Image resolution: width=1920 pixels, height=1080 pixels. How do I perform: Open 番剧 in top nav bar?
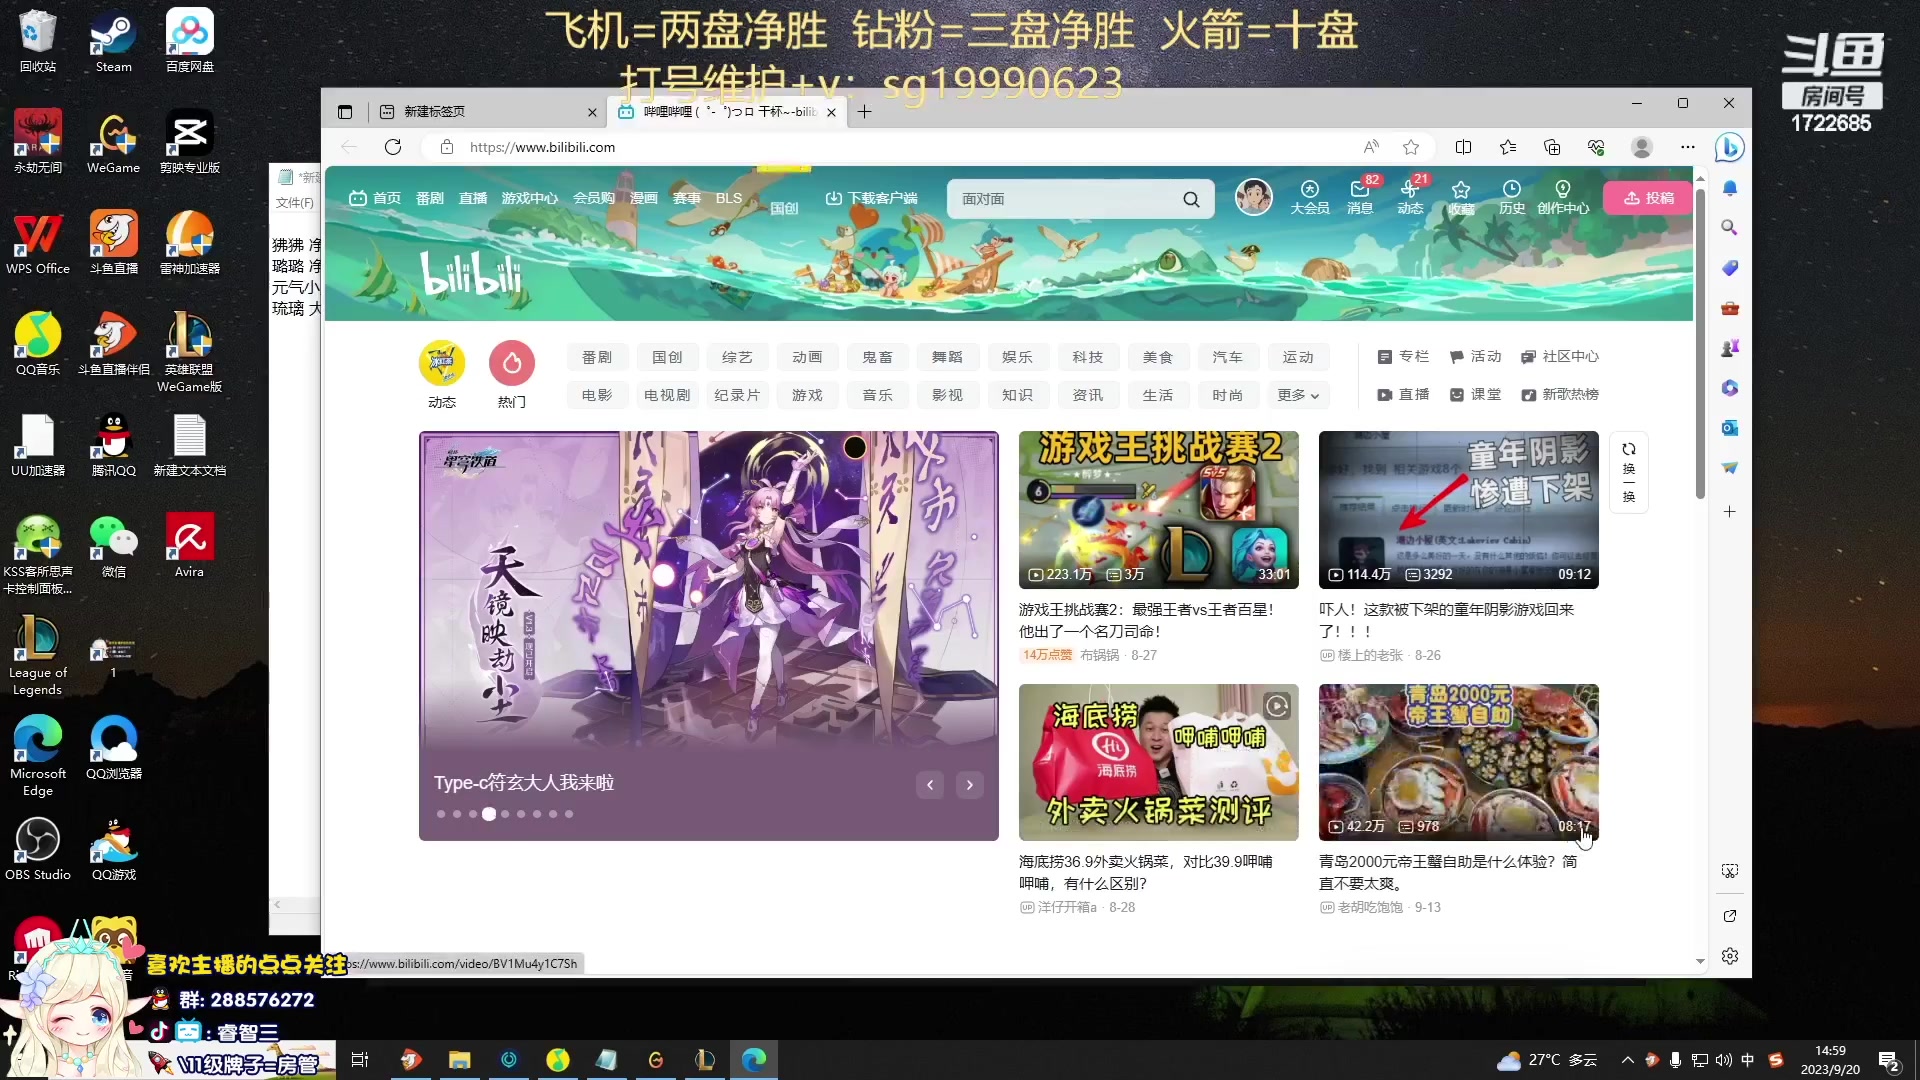pyautogui.click(x=430, y=198)
